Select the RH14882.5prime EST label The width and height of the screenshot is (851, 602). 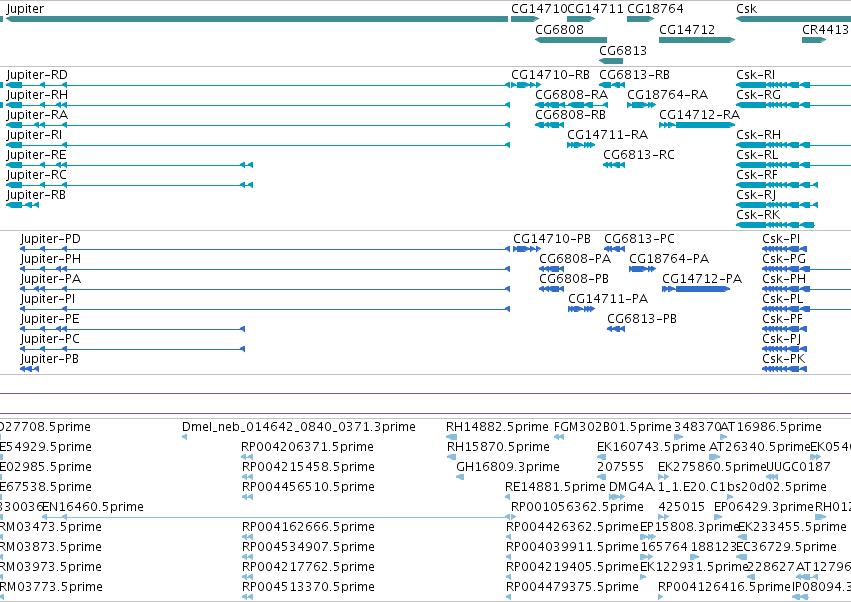click(497, 427)
